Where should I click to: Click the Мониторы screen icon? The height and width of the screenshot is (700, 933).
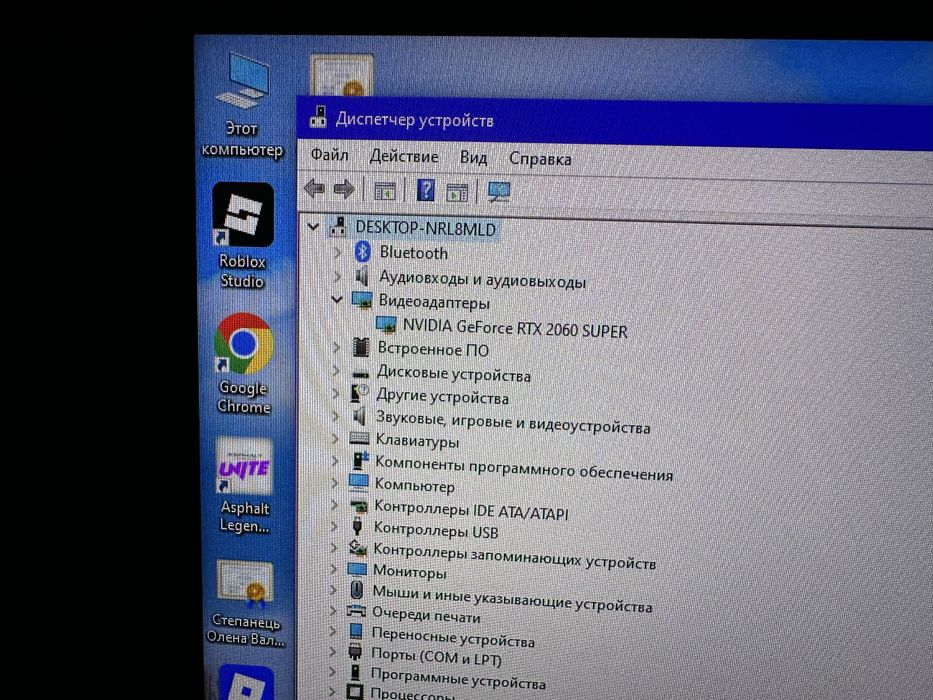356,568
